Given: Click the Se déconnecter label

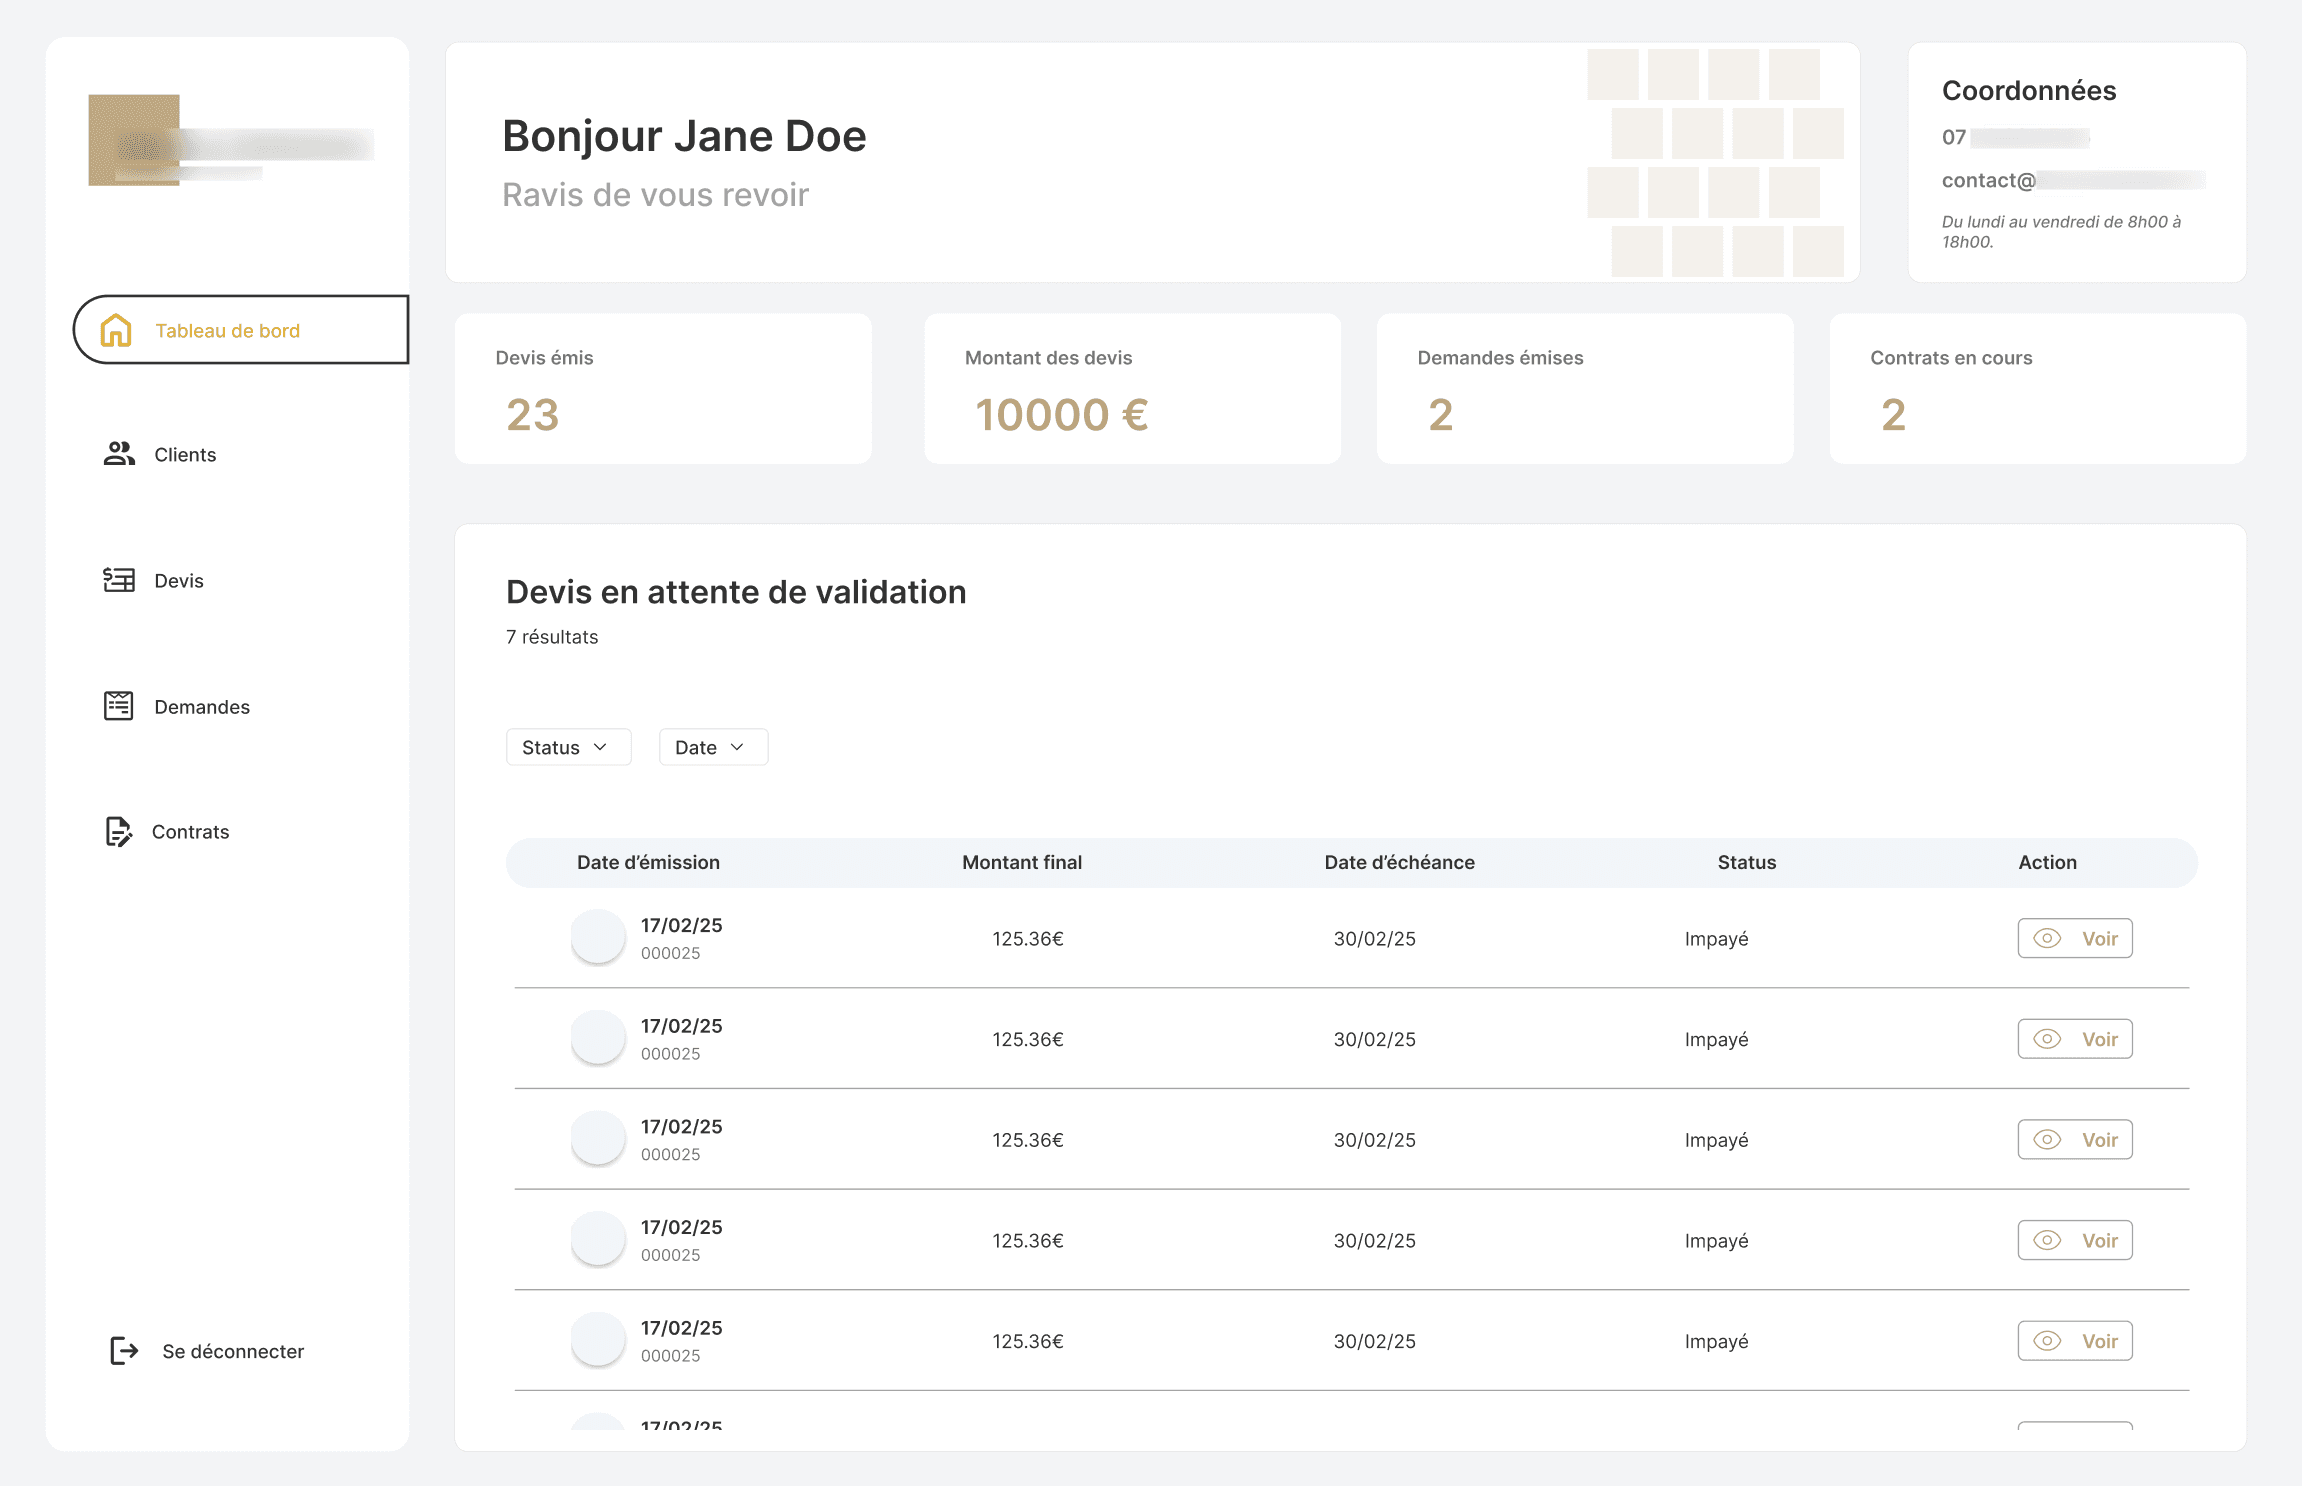Looking at the screenshot, I should point(233,1352).
